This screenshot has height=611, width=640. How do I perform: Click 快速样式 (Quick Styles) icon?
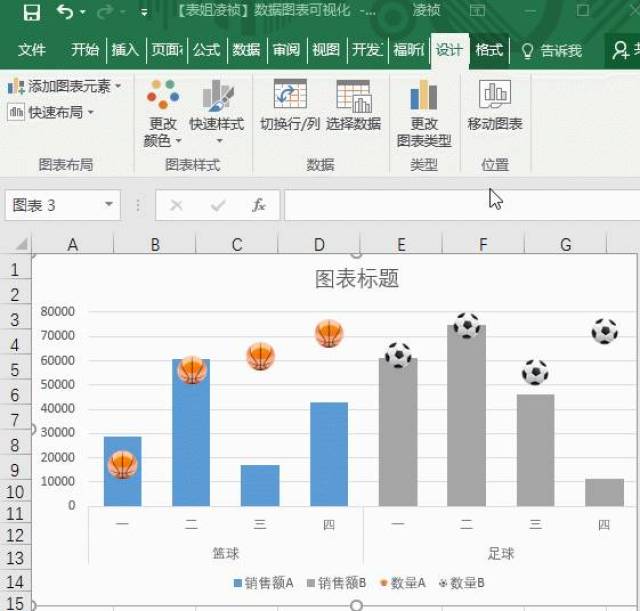[218, 96]
